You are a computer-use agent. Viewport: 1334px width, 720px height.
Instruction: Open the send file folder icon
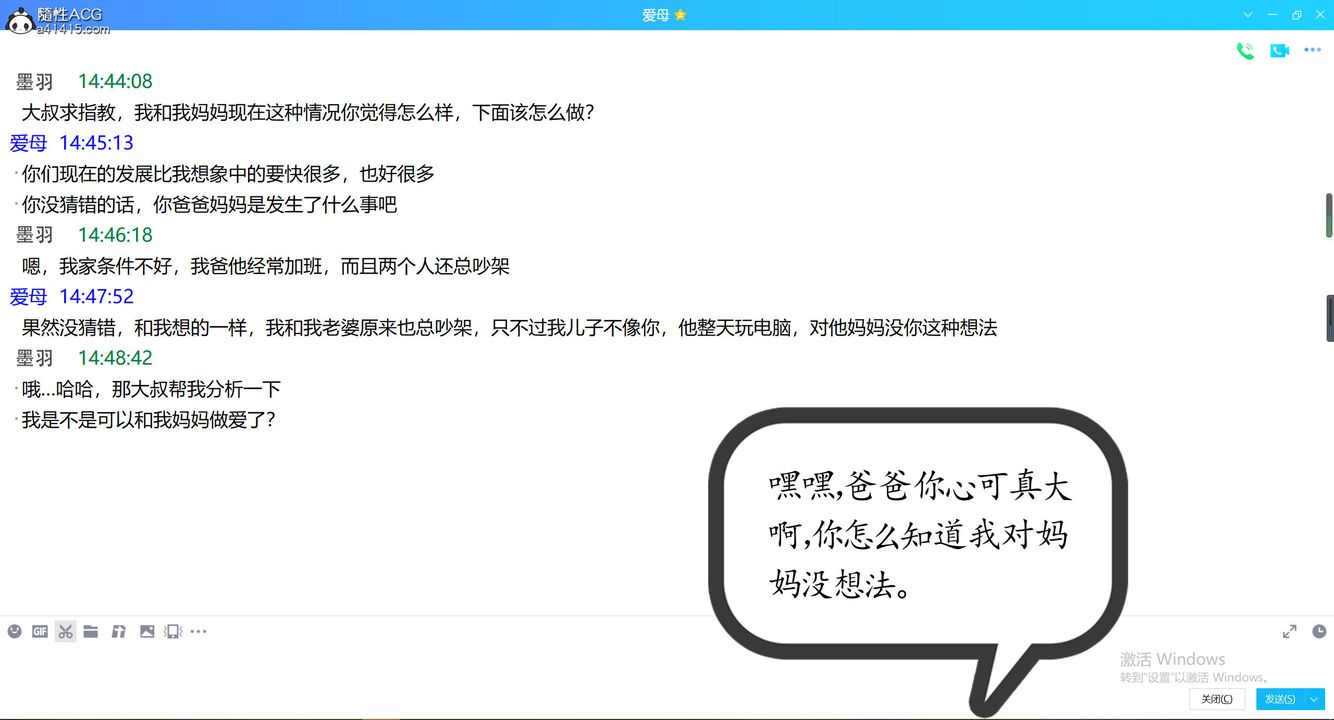pos(91,631)
